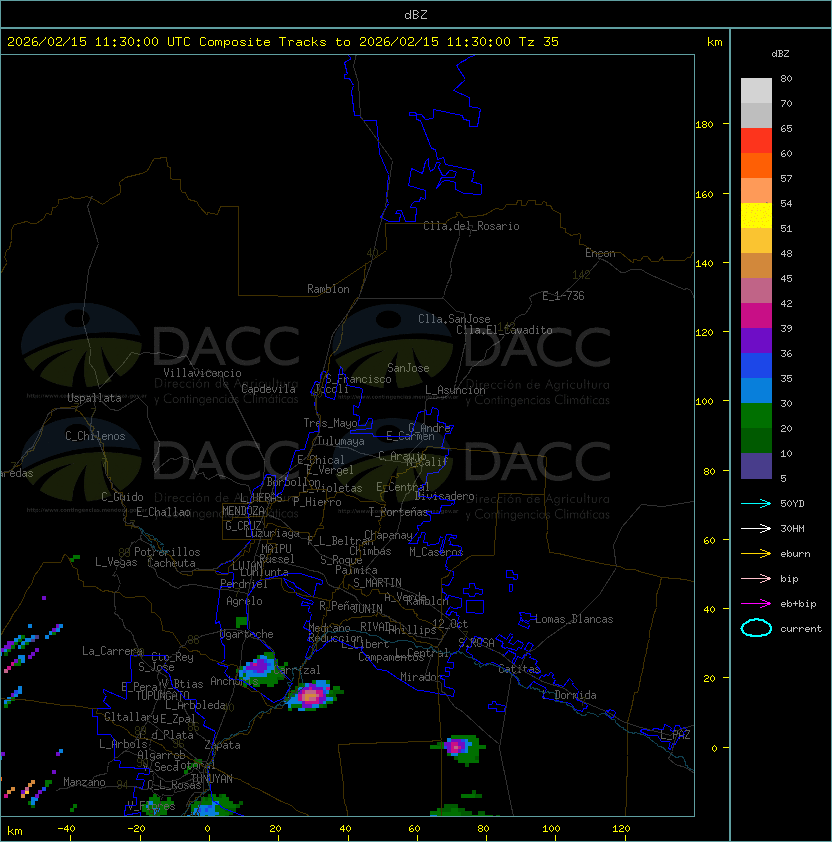Pick the light gray legend swatch between 80 and 70
The image size is (832, 842).
coord(756,91)
